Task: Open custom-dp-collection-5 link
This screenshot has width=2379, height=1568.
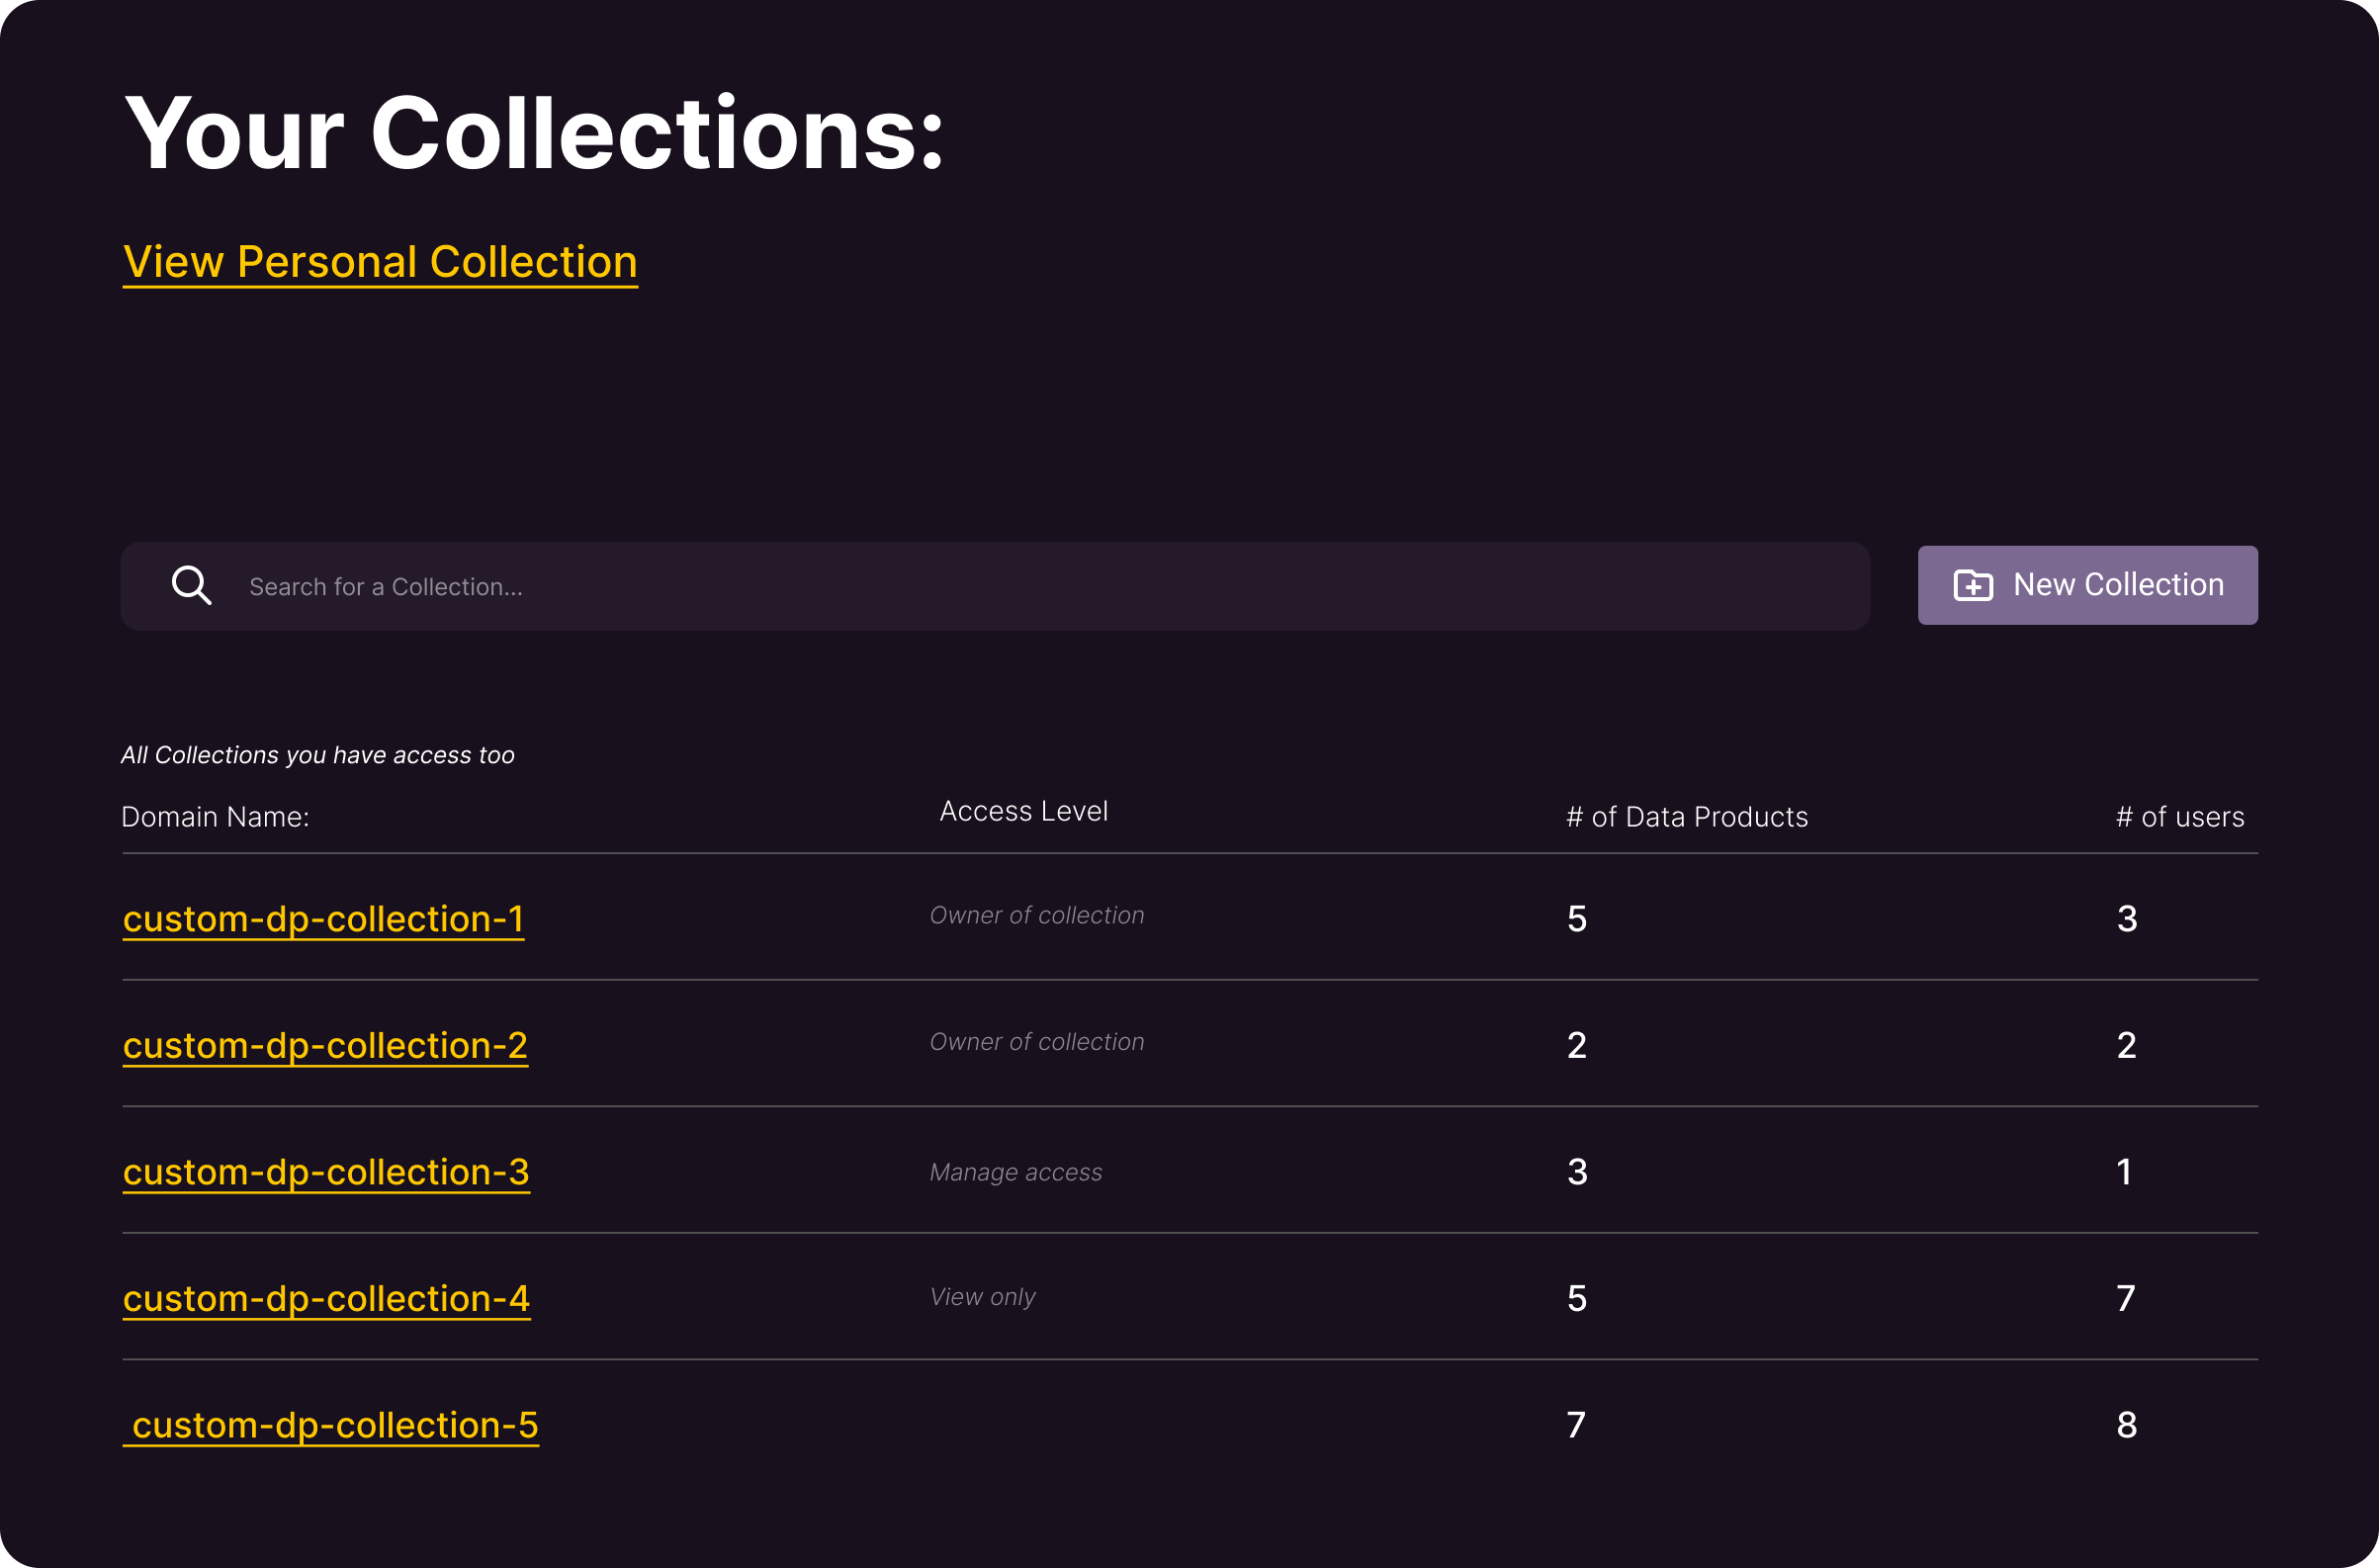Action: [x=335, y=1425]
